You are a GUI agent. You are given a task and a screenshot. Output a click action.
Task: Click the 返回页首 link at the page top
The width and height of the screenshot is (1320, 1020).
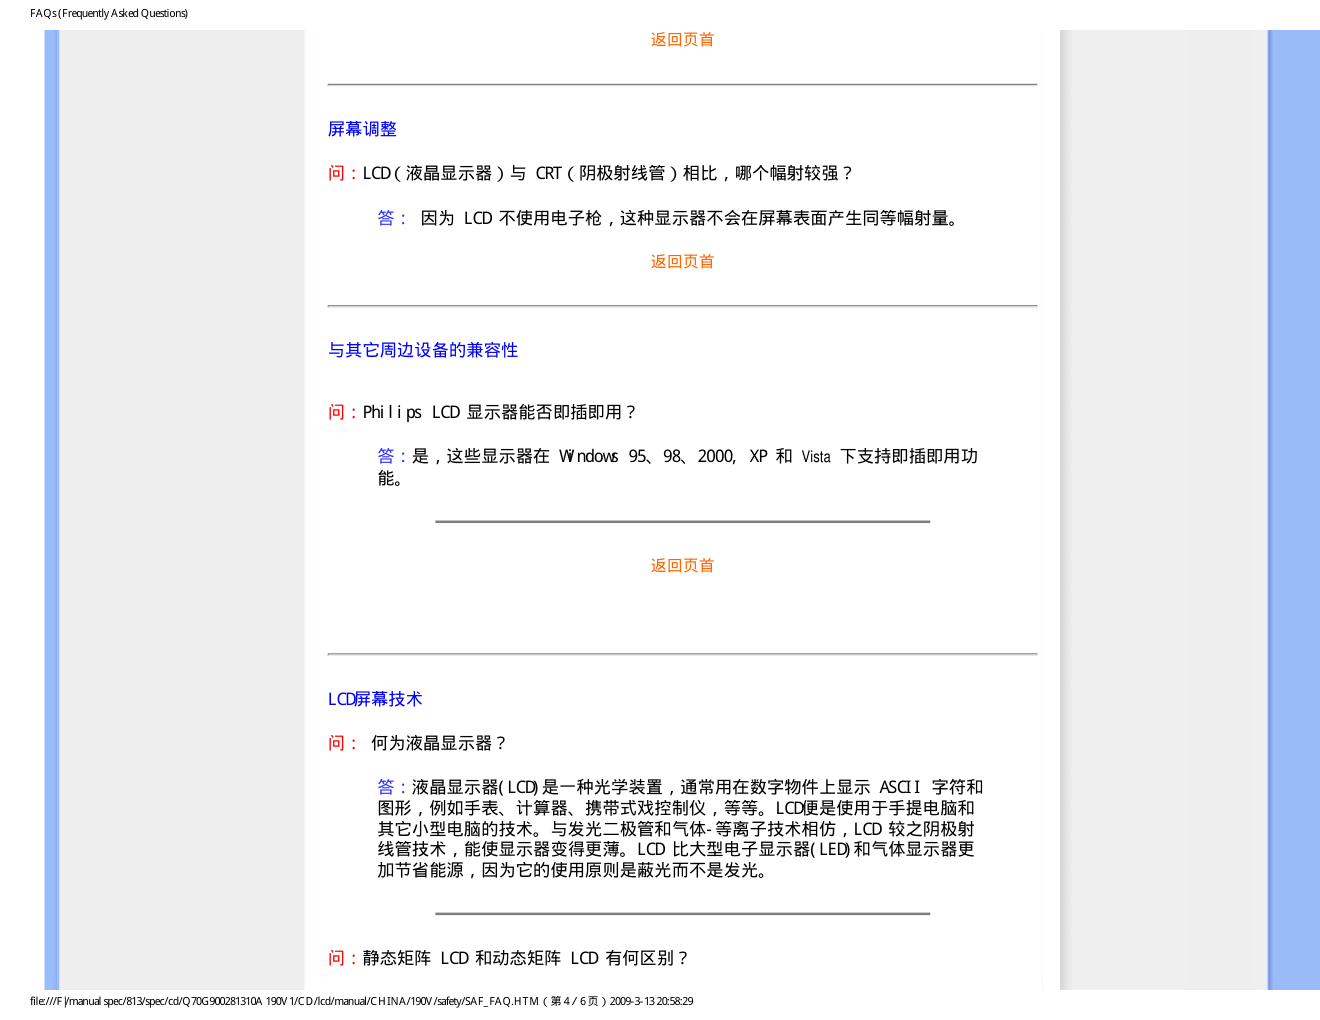click(682, 40)
